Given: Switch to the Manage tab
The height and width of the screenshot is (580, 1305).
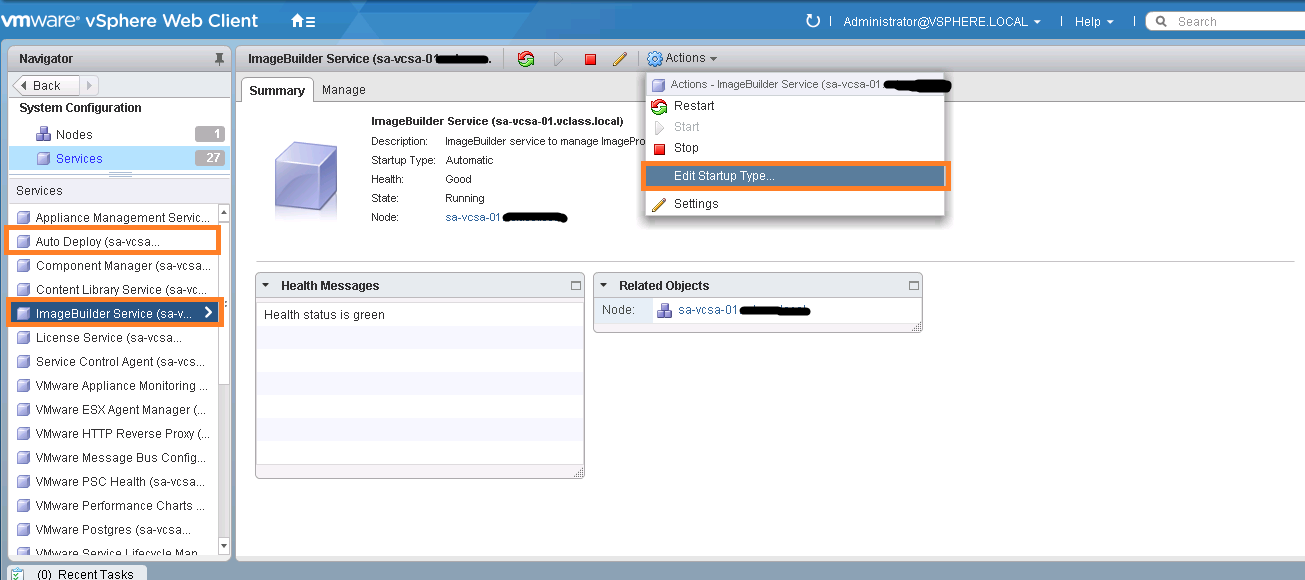Looking at the screenshot, I should click(344, 89).
